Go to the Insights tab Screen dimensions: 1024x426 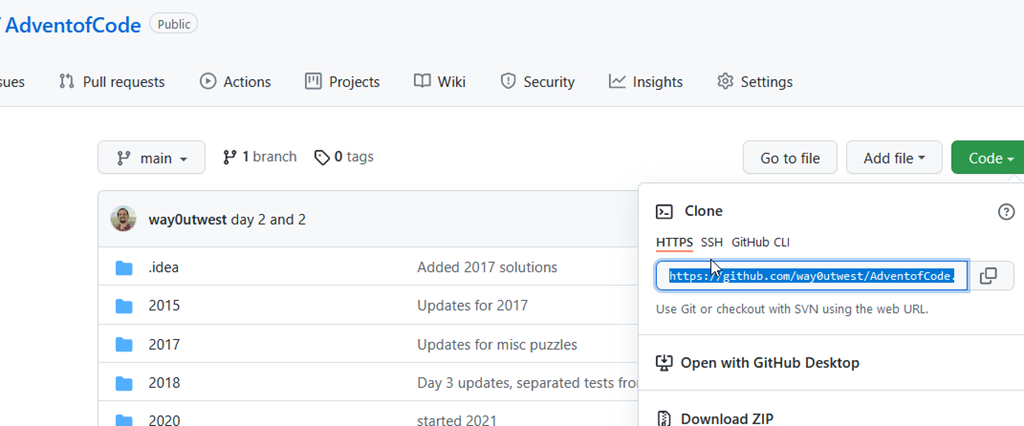click(x=646, y=82)
